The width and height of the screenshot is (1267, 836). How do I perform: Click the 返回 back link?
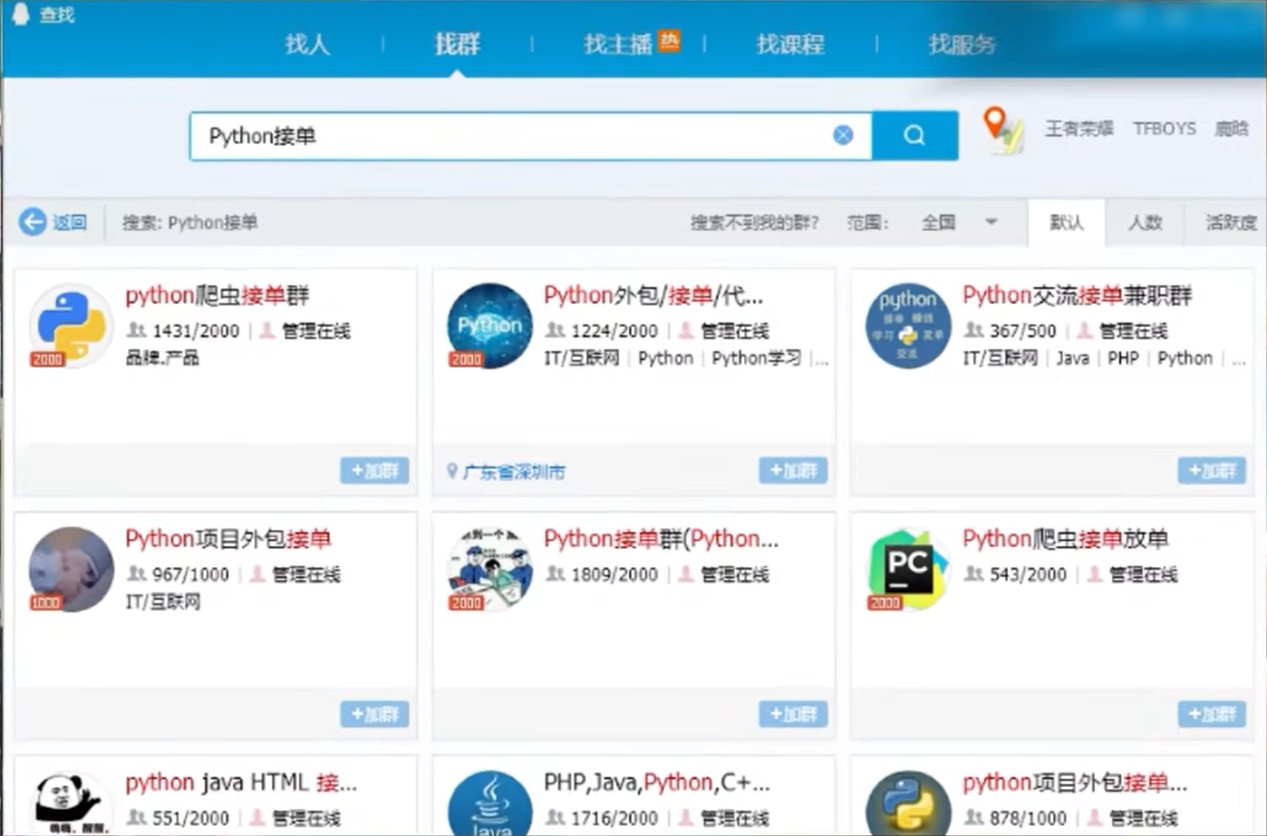coord(69,222)
